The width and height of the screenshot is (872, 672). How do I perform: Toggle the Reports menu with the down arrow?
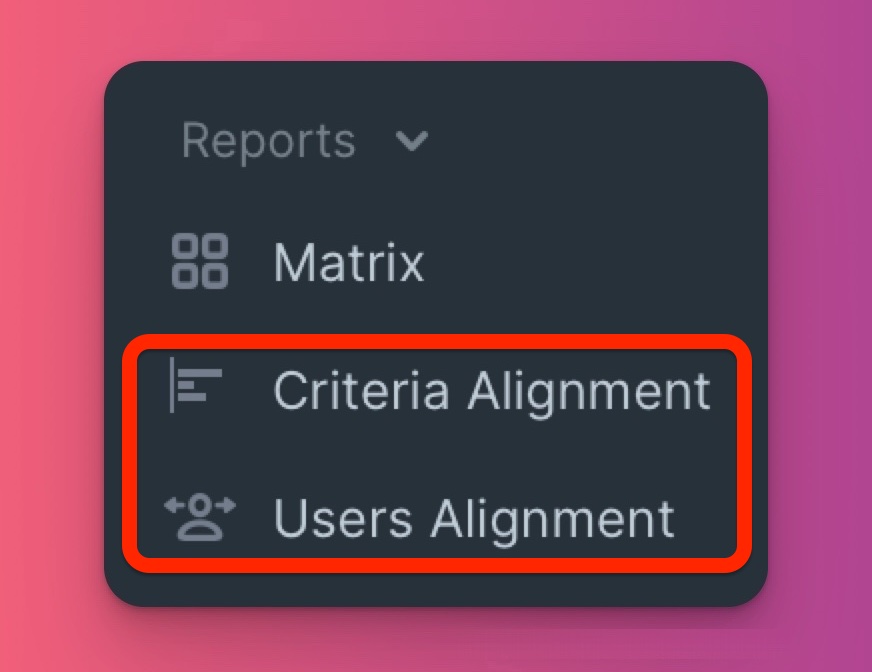(x=412, y=141)
